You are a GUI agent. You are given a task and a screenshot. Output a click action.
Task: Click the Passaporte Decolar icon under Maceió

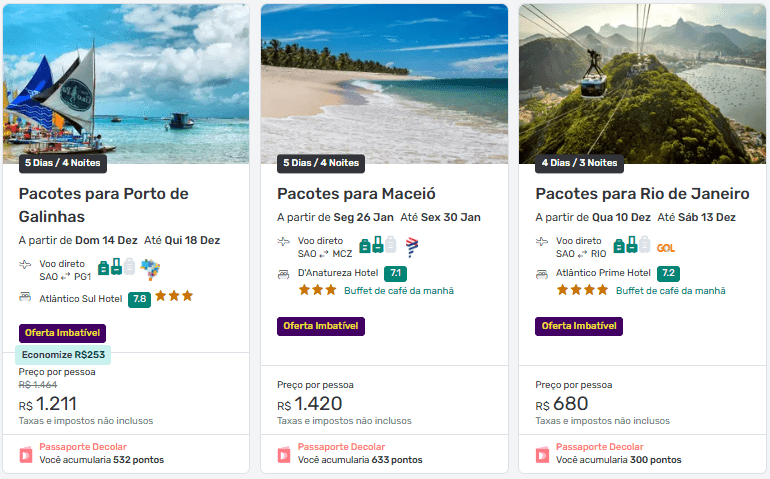tap(284, 454)
